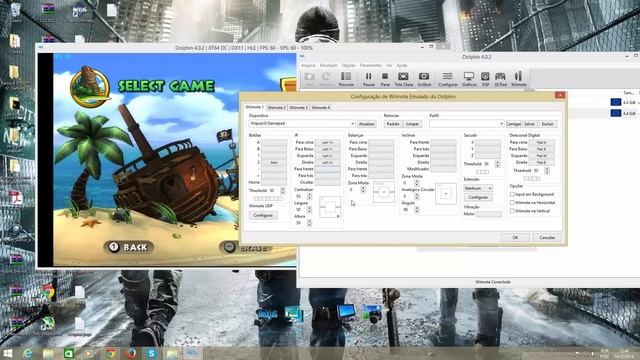Click the Home button mapping field
The height and width of the screenshot is (360, 640).
(x=274, y=182)
